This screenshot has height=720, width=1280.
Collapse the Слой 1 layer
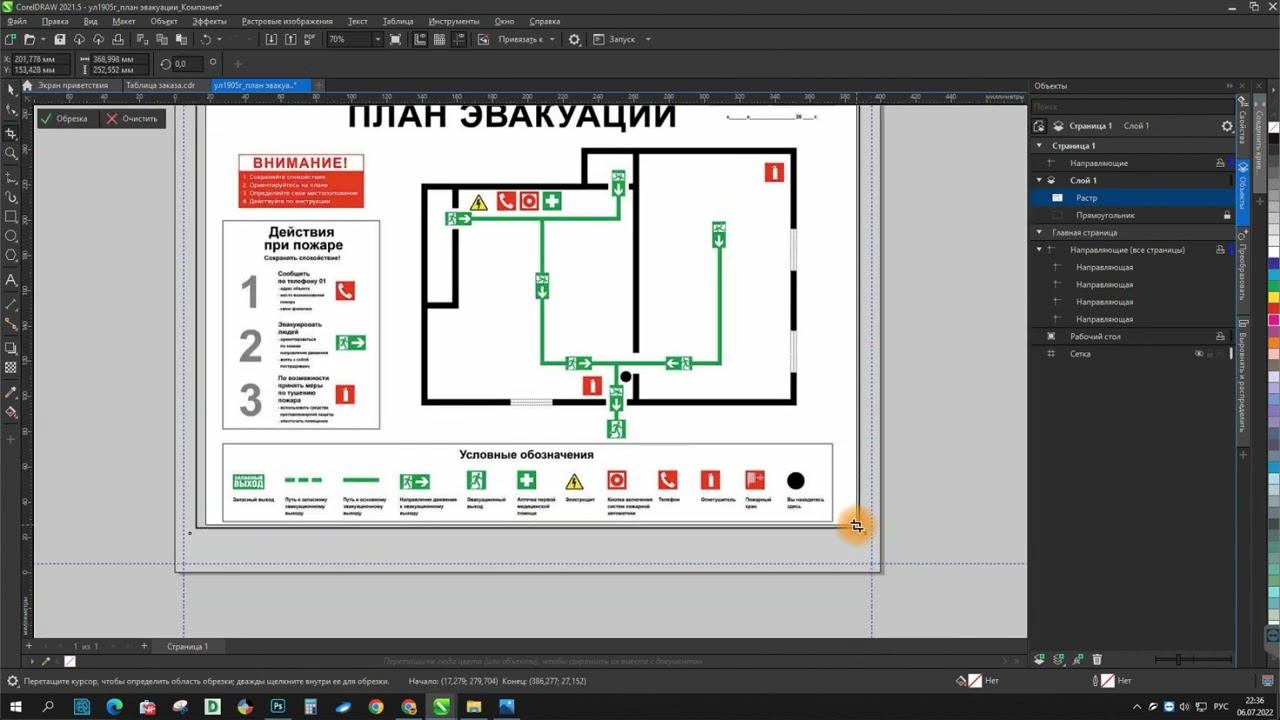click(1039, 180)
